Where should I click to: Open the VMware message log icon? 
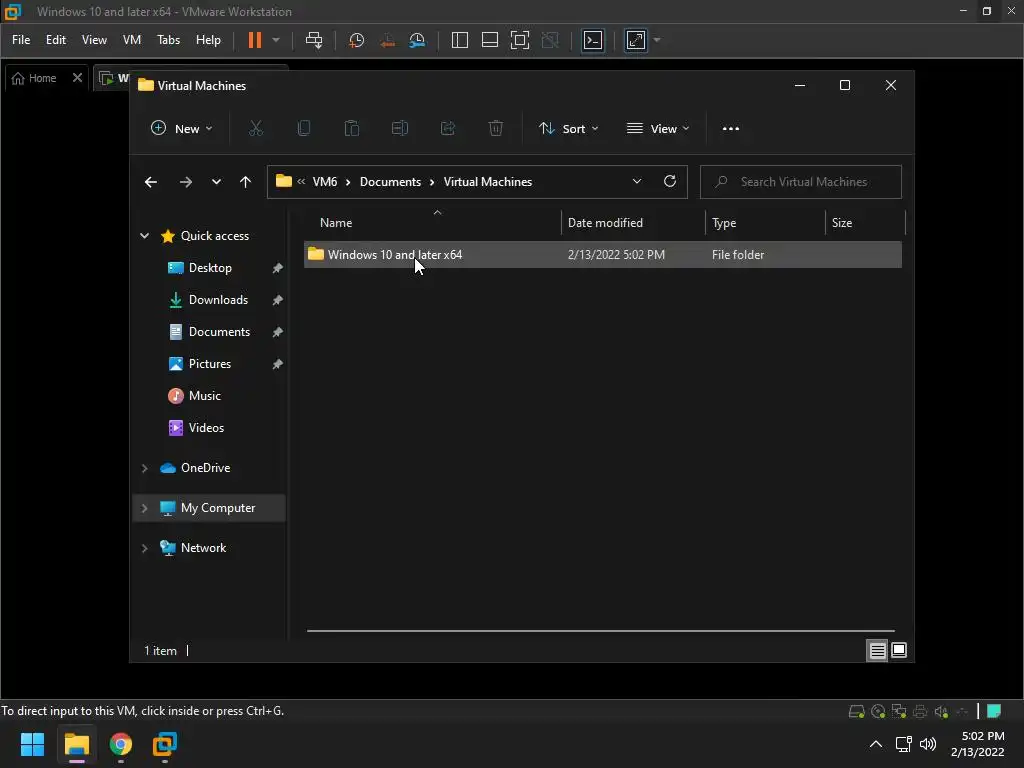(995, 711)
